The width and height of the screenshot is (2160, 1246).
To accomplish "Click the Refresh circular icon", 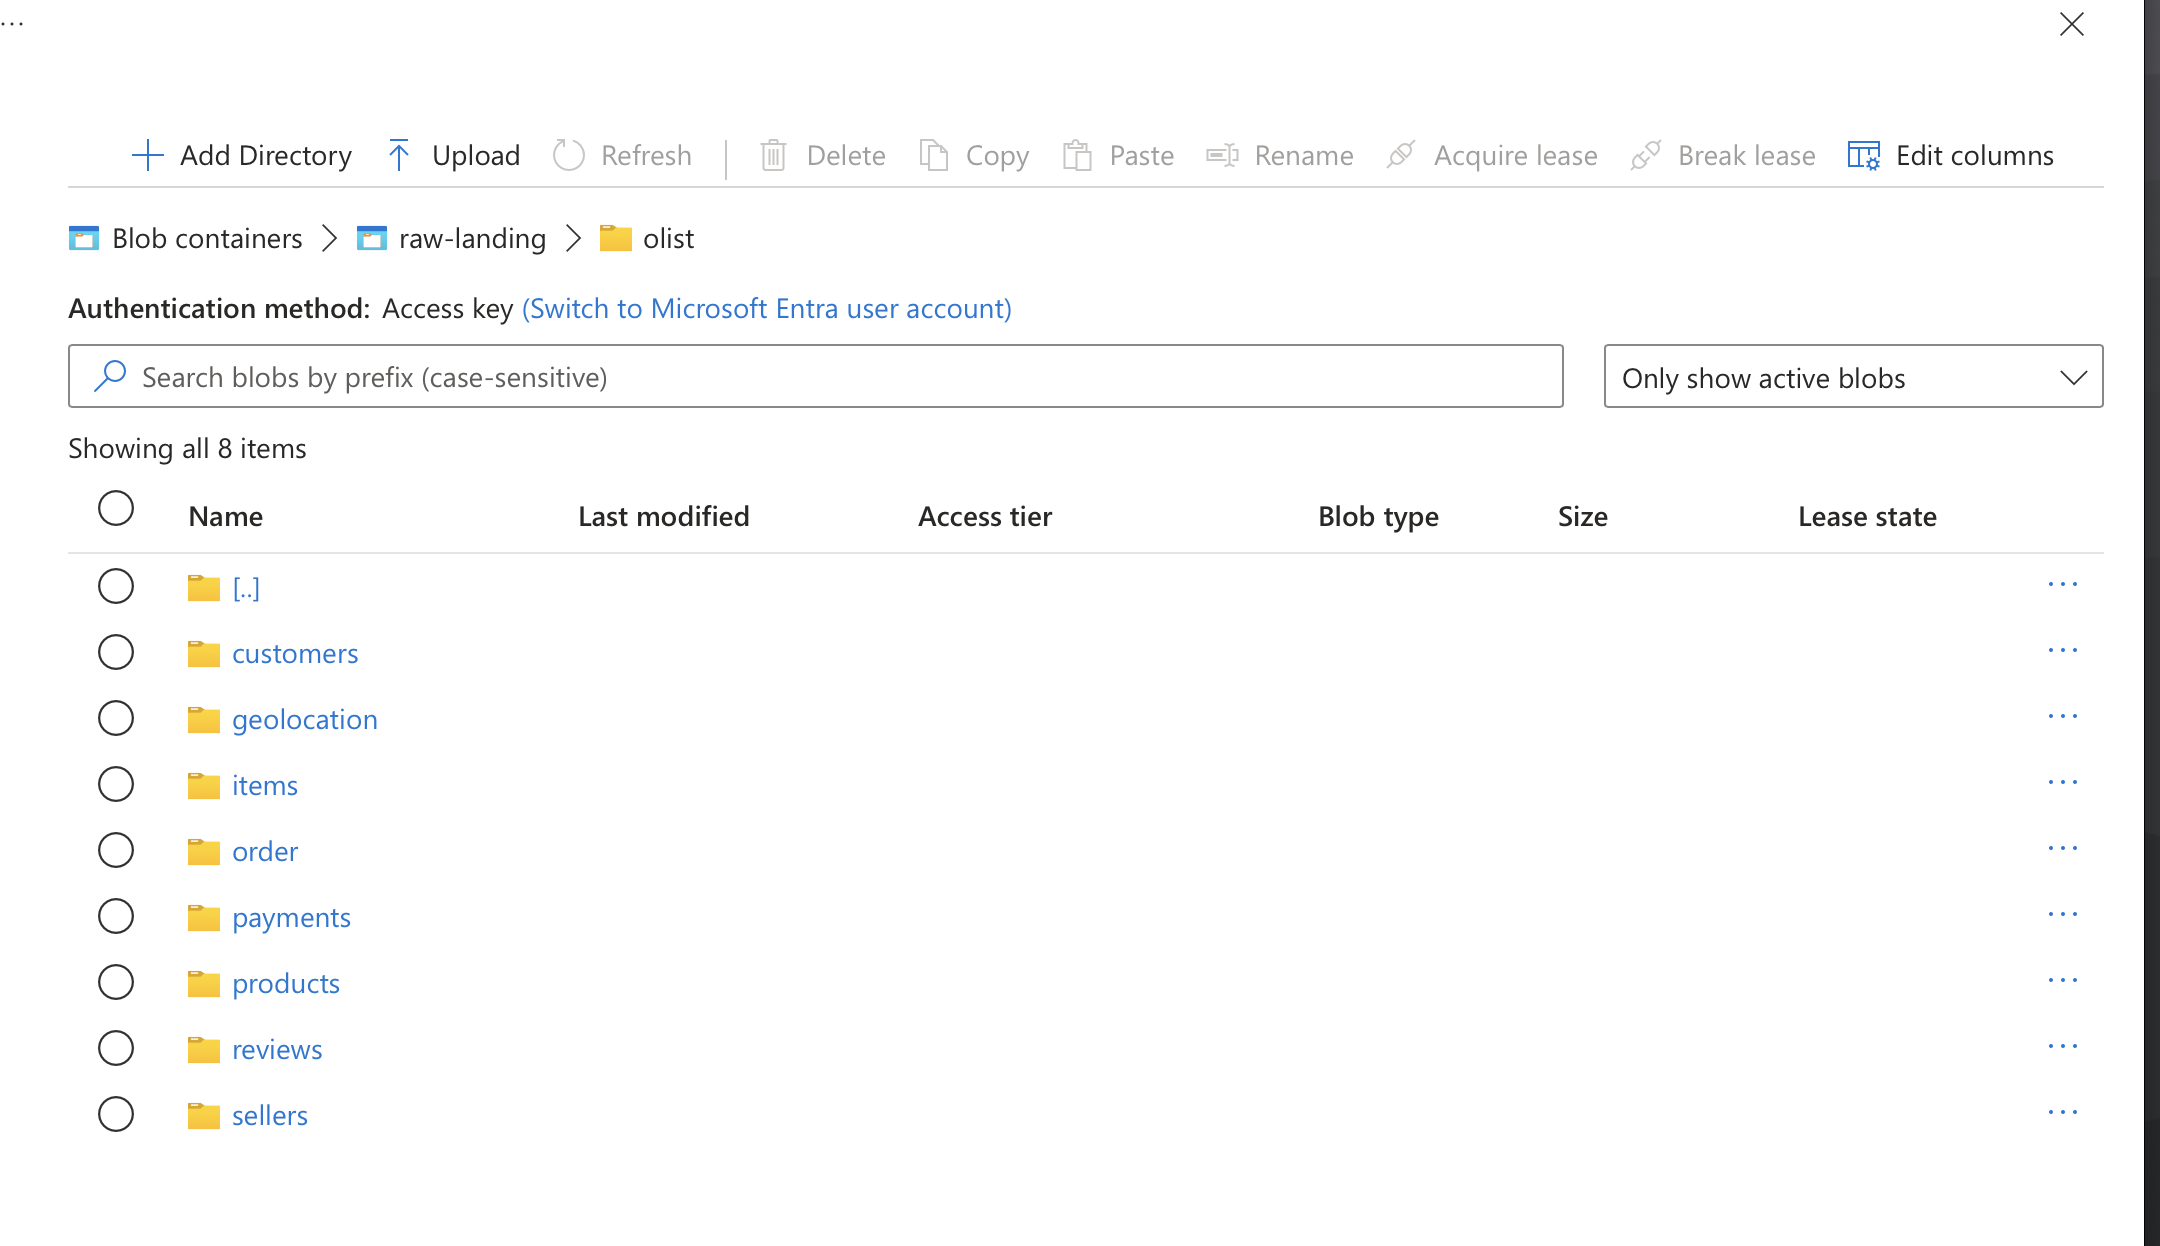I will tap(569, 156).
